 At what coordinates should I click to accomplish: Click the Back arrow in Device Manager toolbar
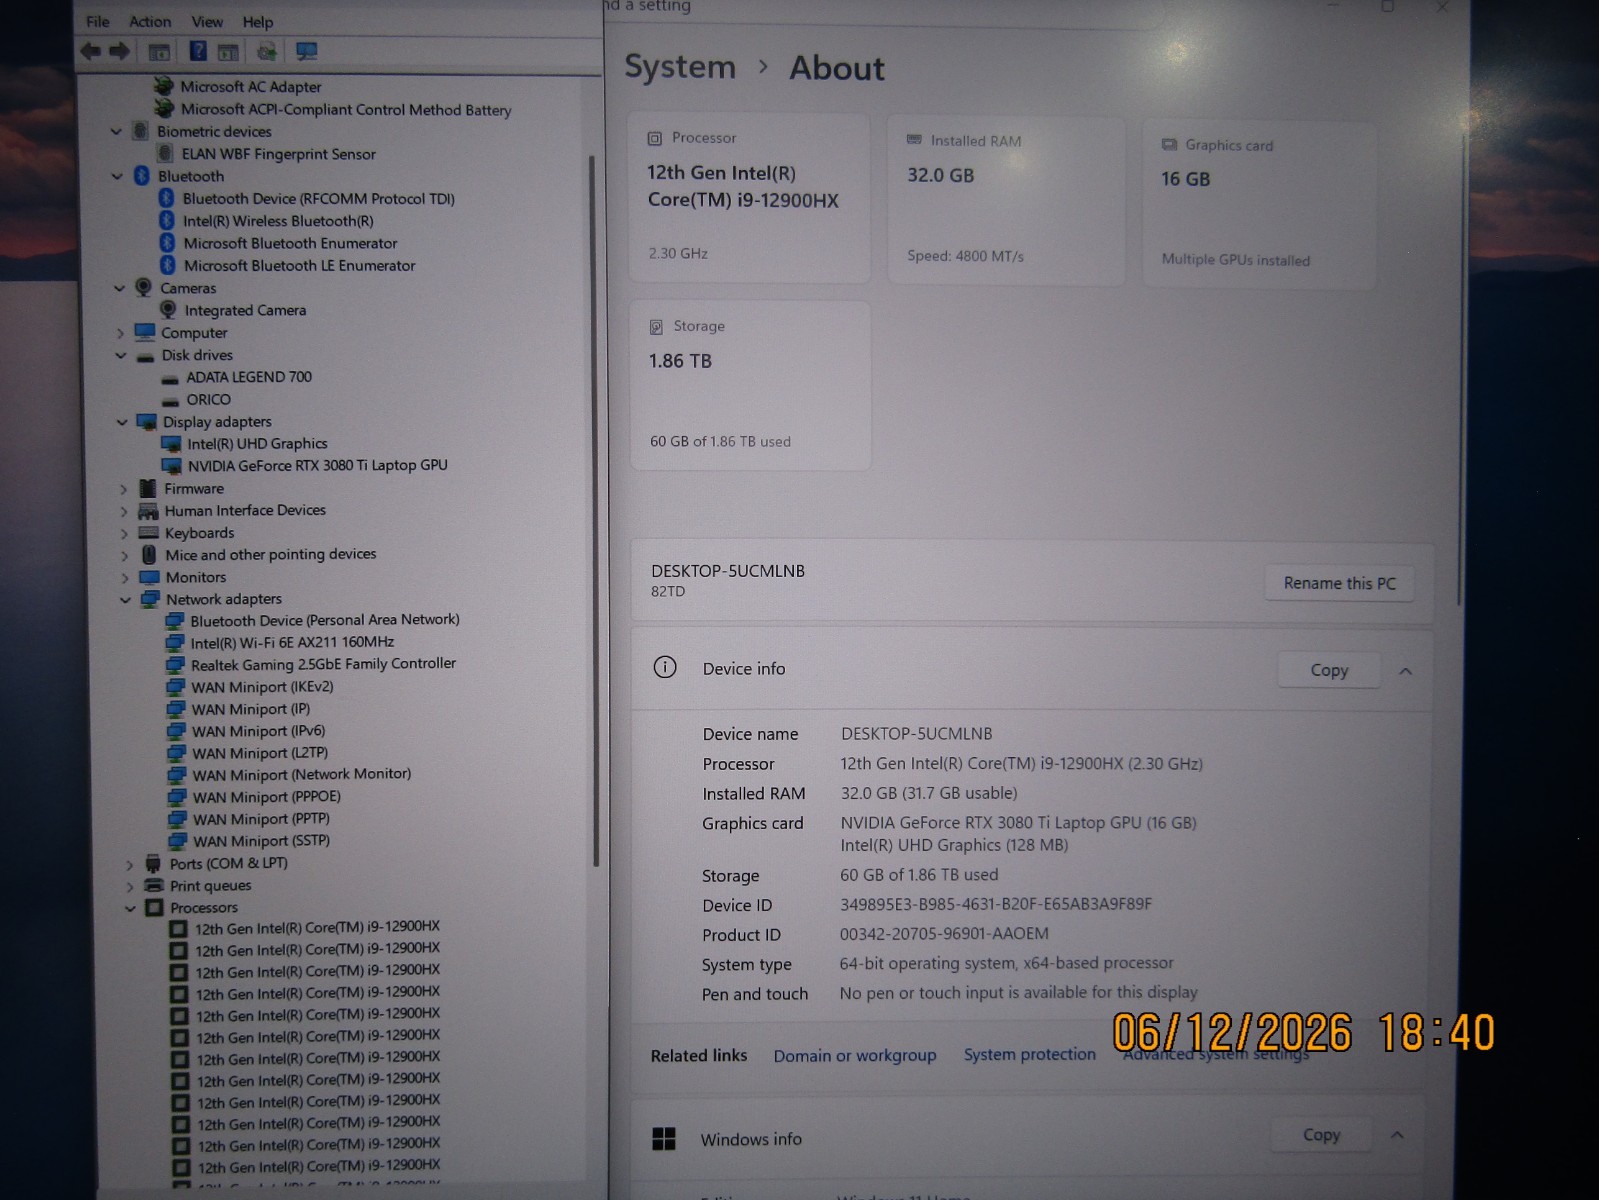(x=90, y=51)
